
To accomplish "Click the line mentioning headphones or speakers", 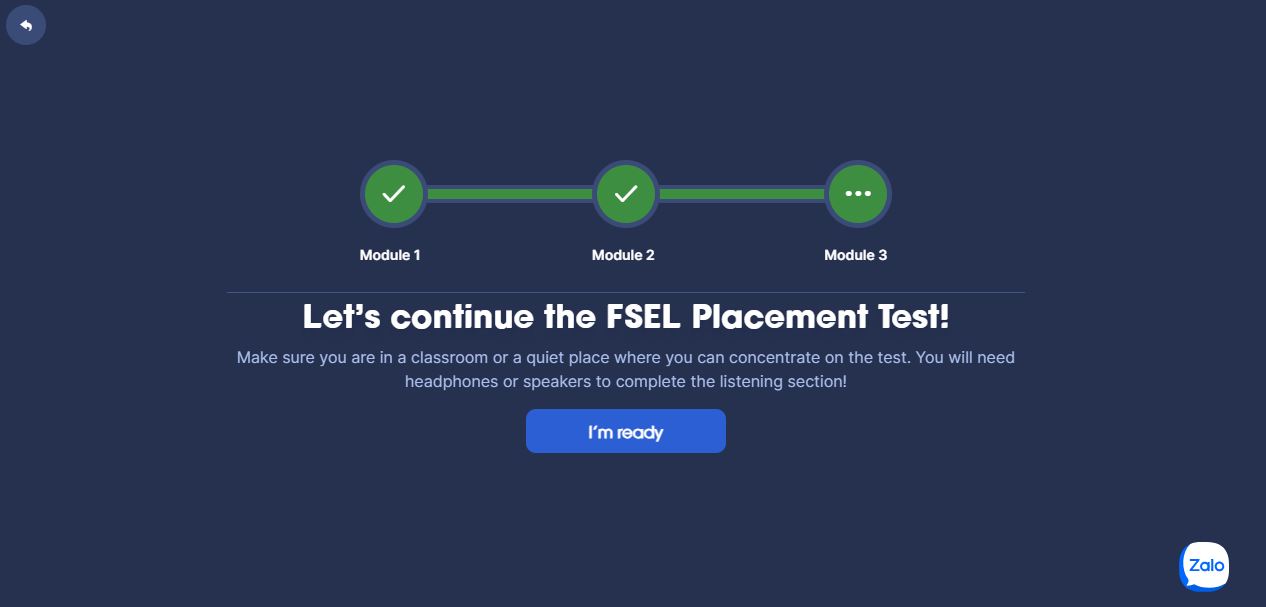I will click(626, 382).
